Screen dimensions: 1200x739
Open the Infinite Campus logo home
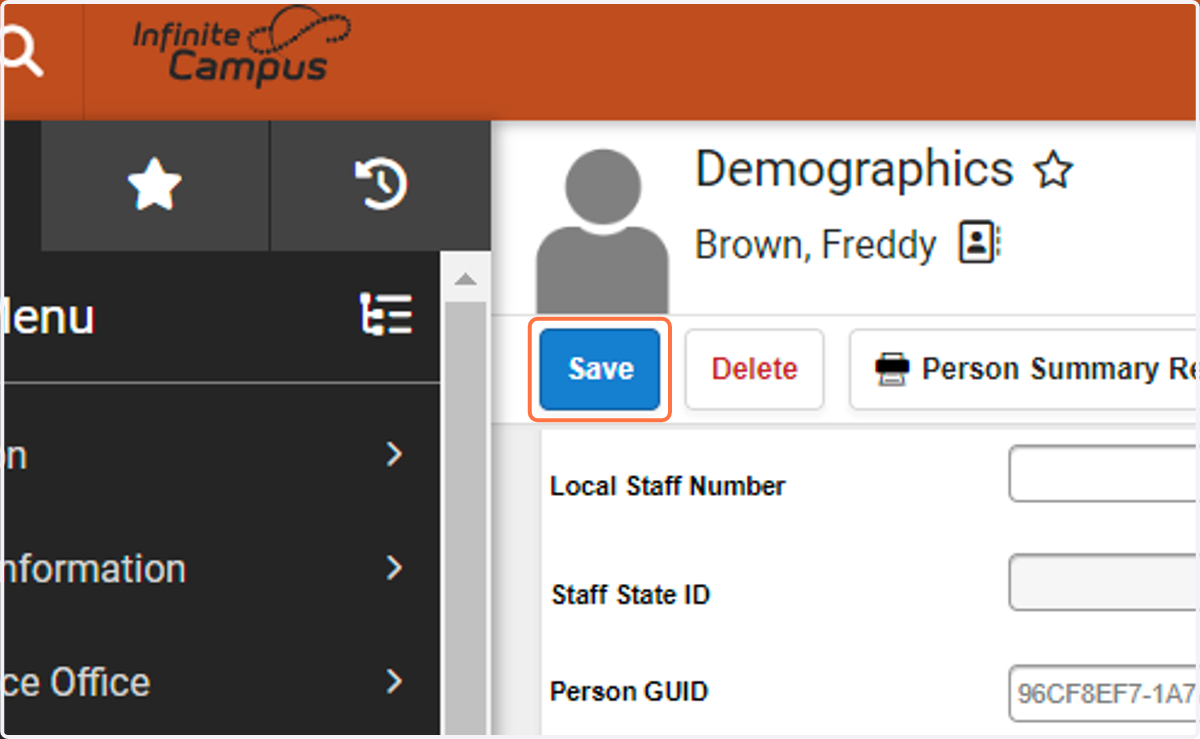[x=241, y=47]
